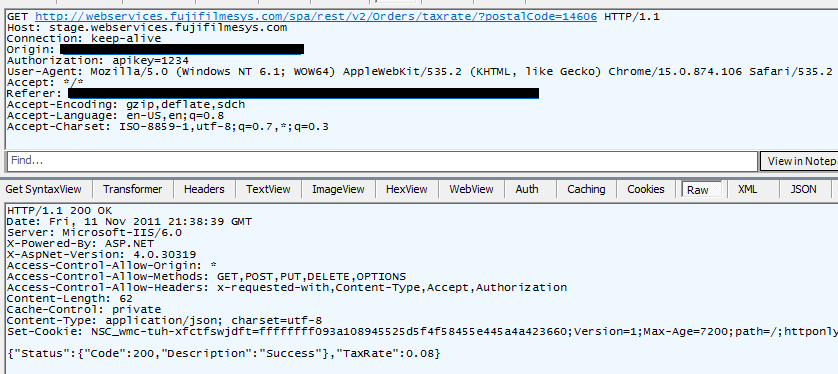Switch to the Auth tab
The image size is (838, 374).
point(527,189)
